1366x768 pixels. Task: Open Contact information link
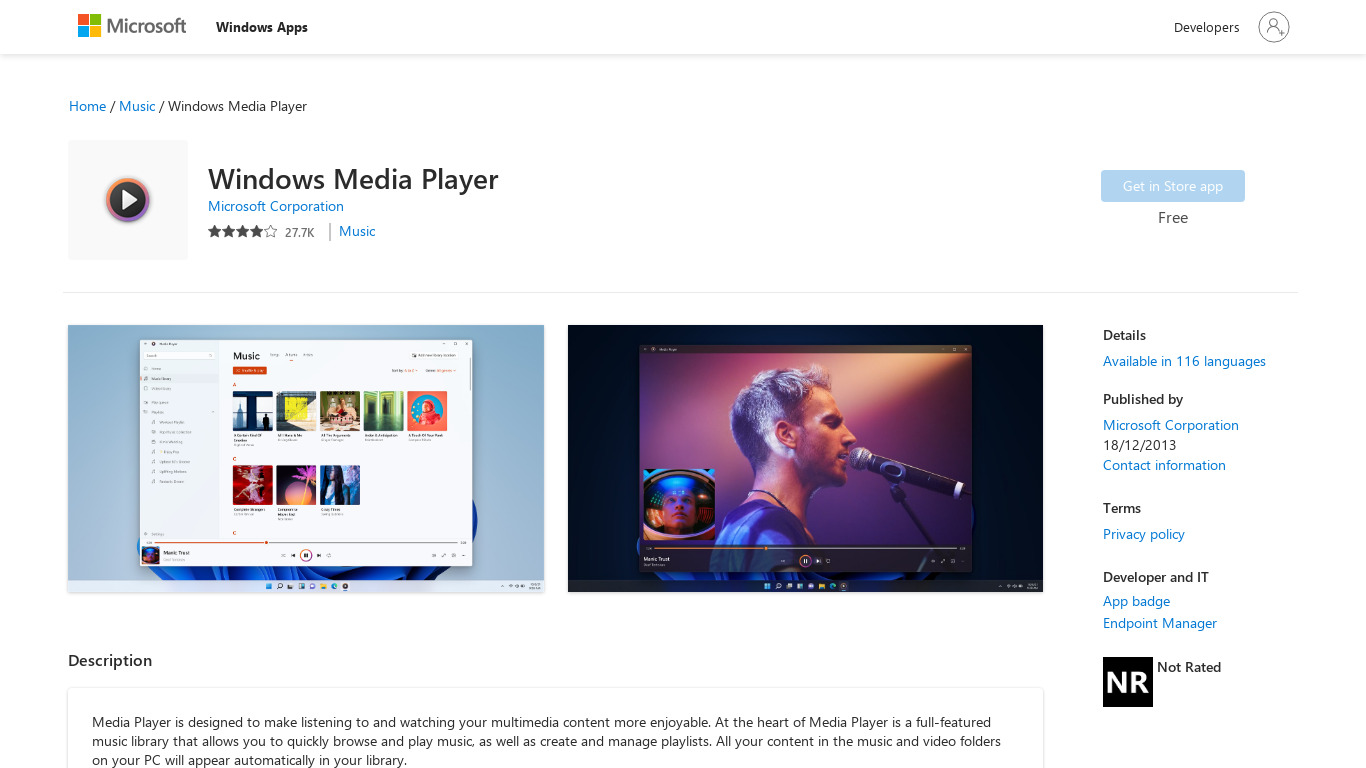point(1164,465)
